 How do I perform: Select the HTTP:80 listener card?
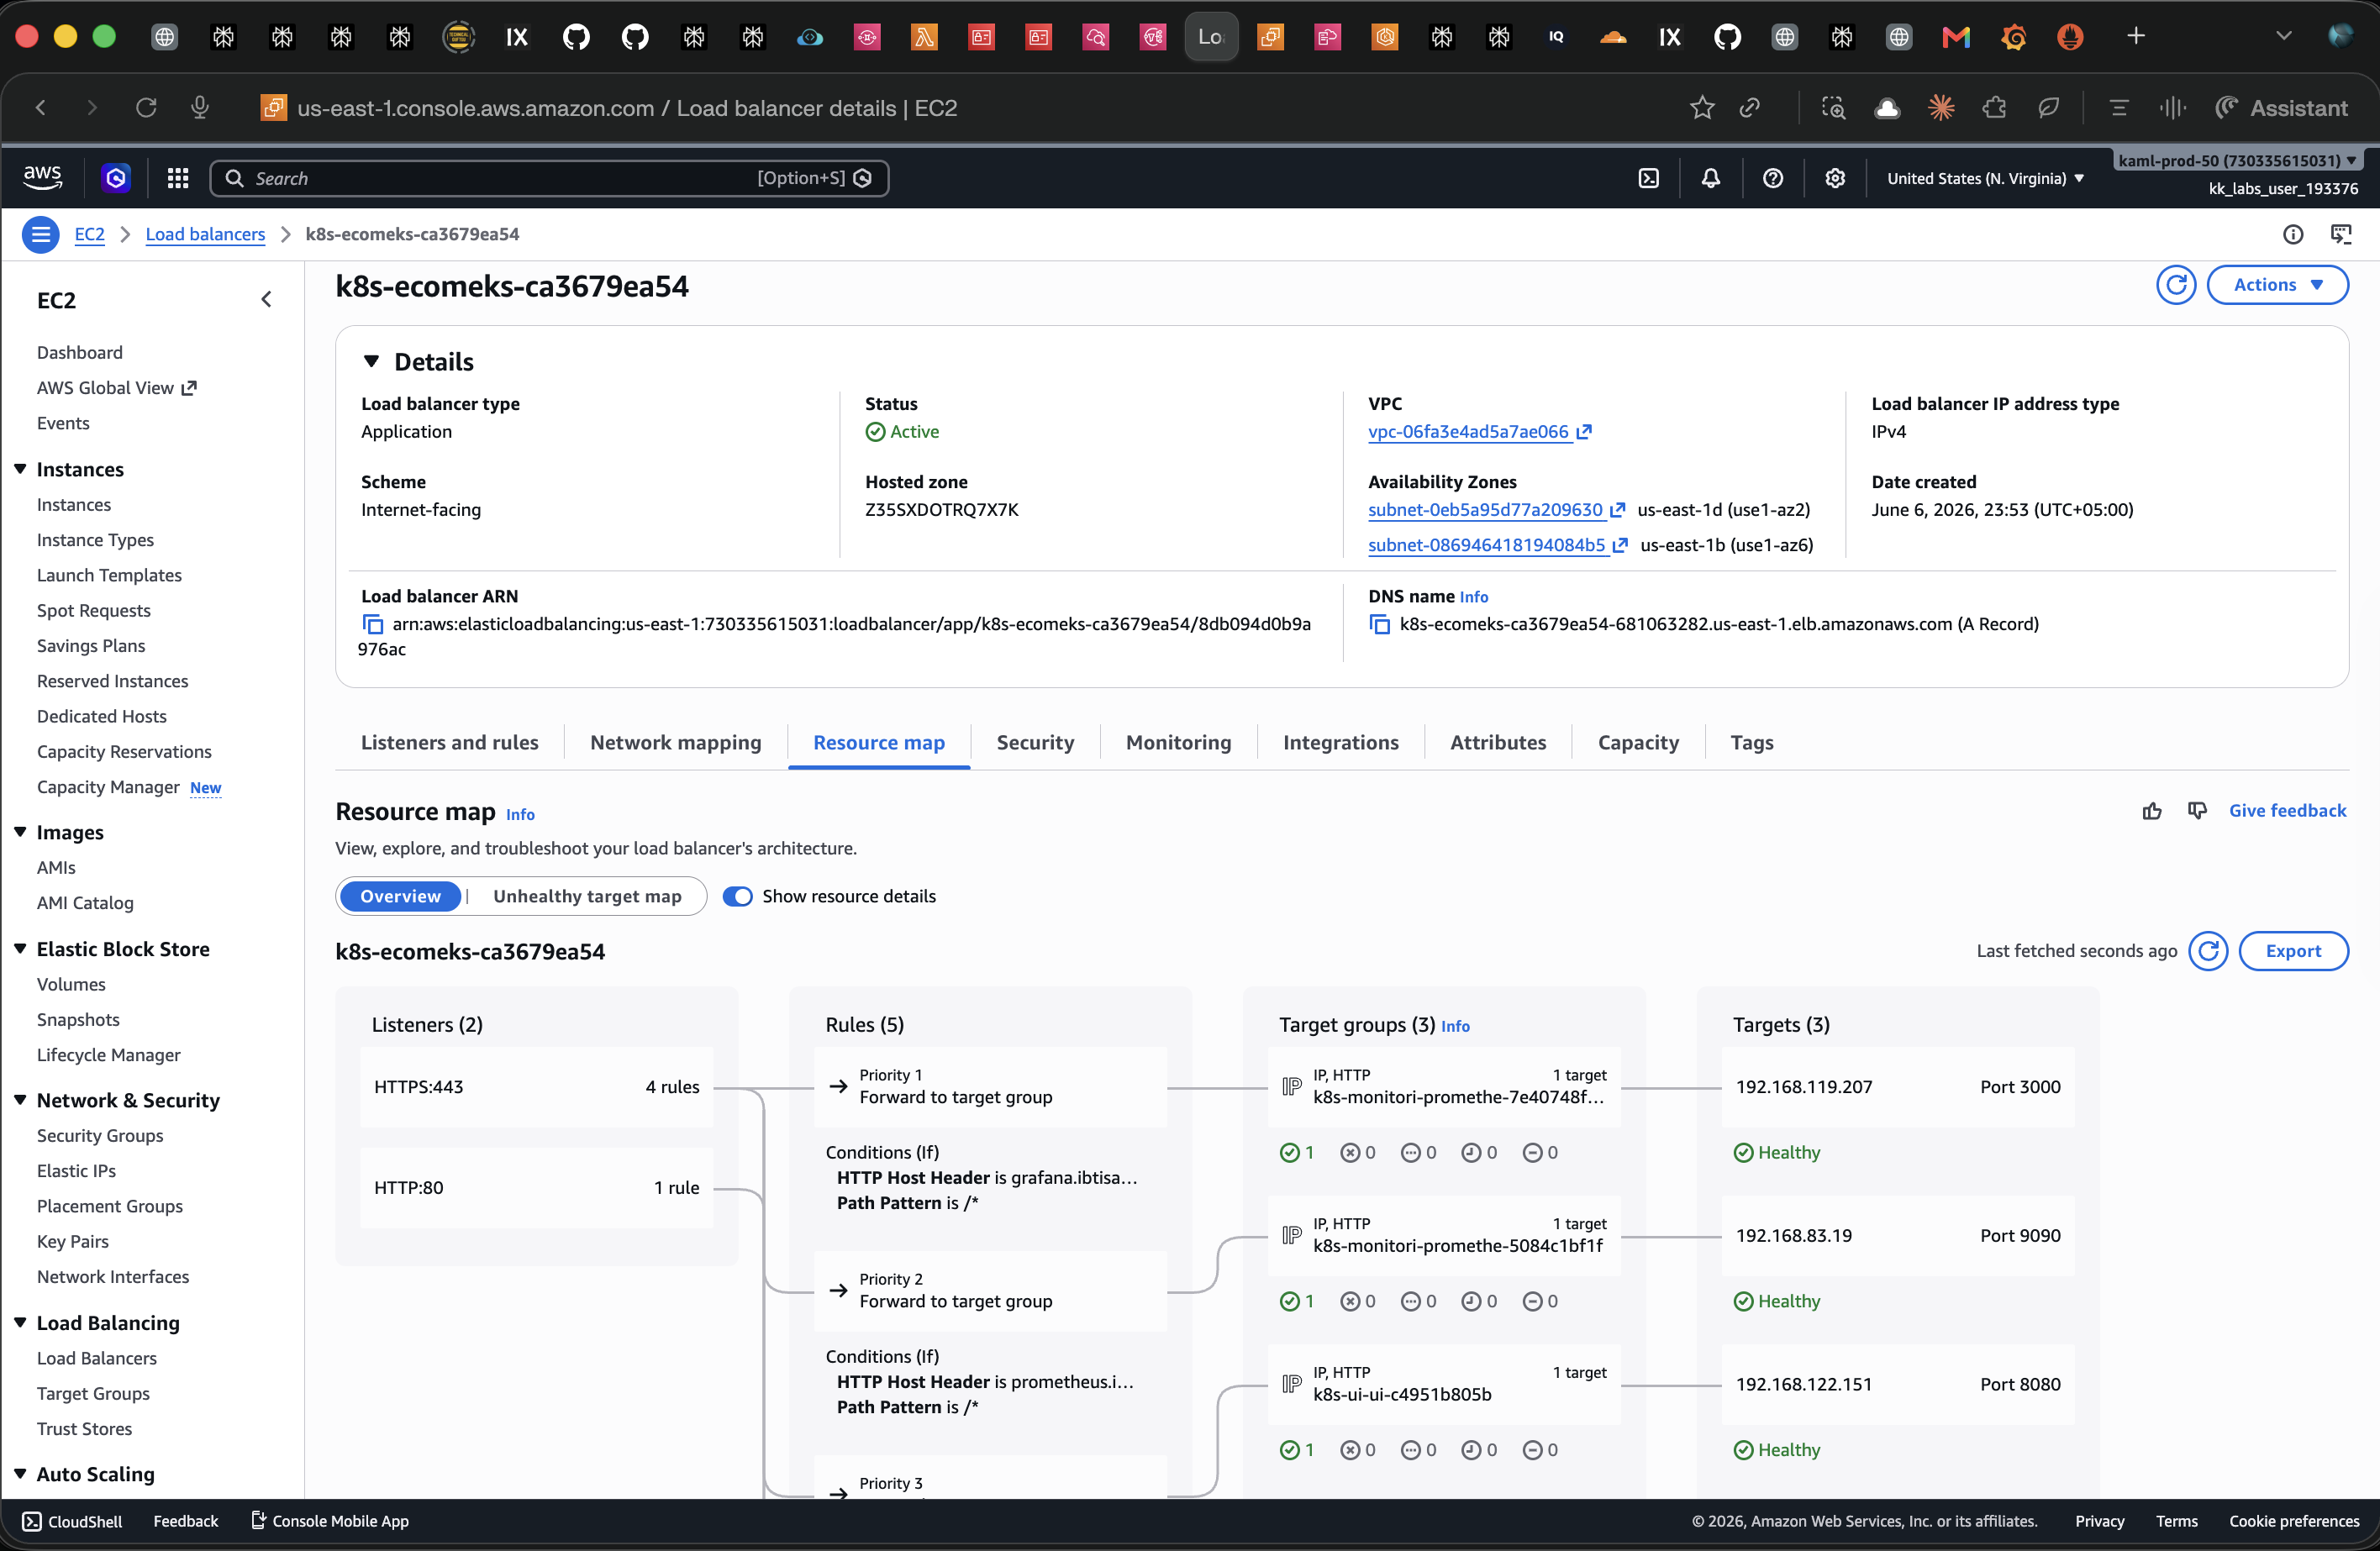pos(536,1188)
